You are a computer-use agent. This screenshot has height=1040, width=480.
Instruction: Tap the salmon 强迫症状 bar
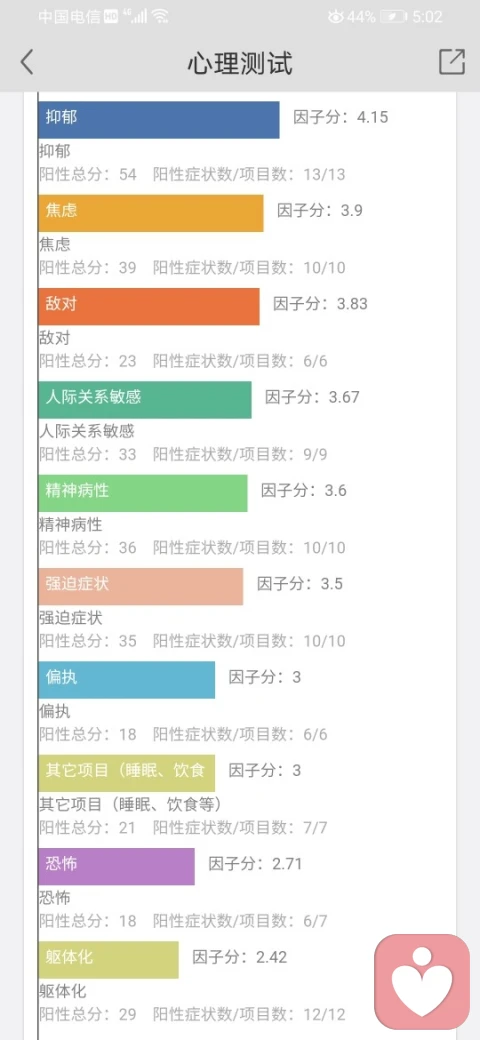(x=141, y=586)
